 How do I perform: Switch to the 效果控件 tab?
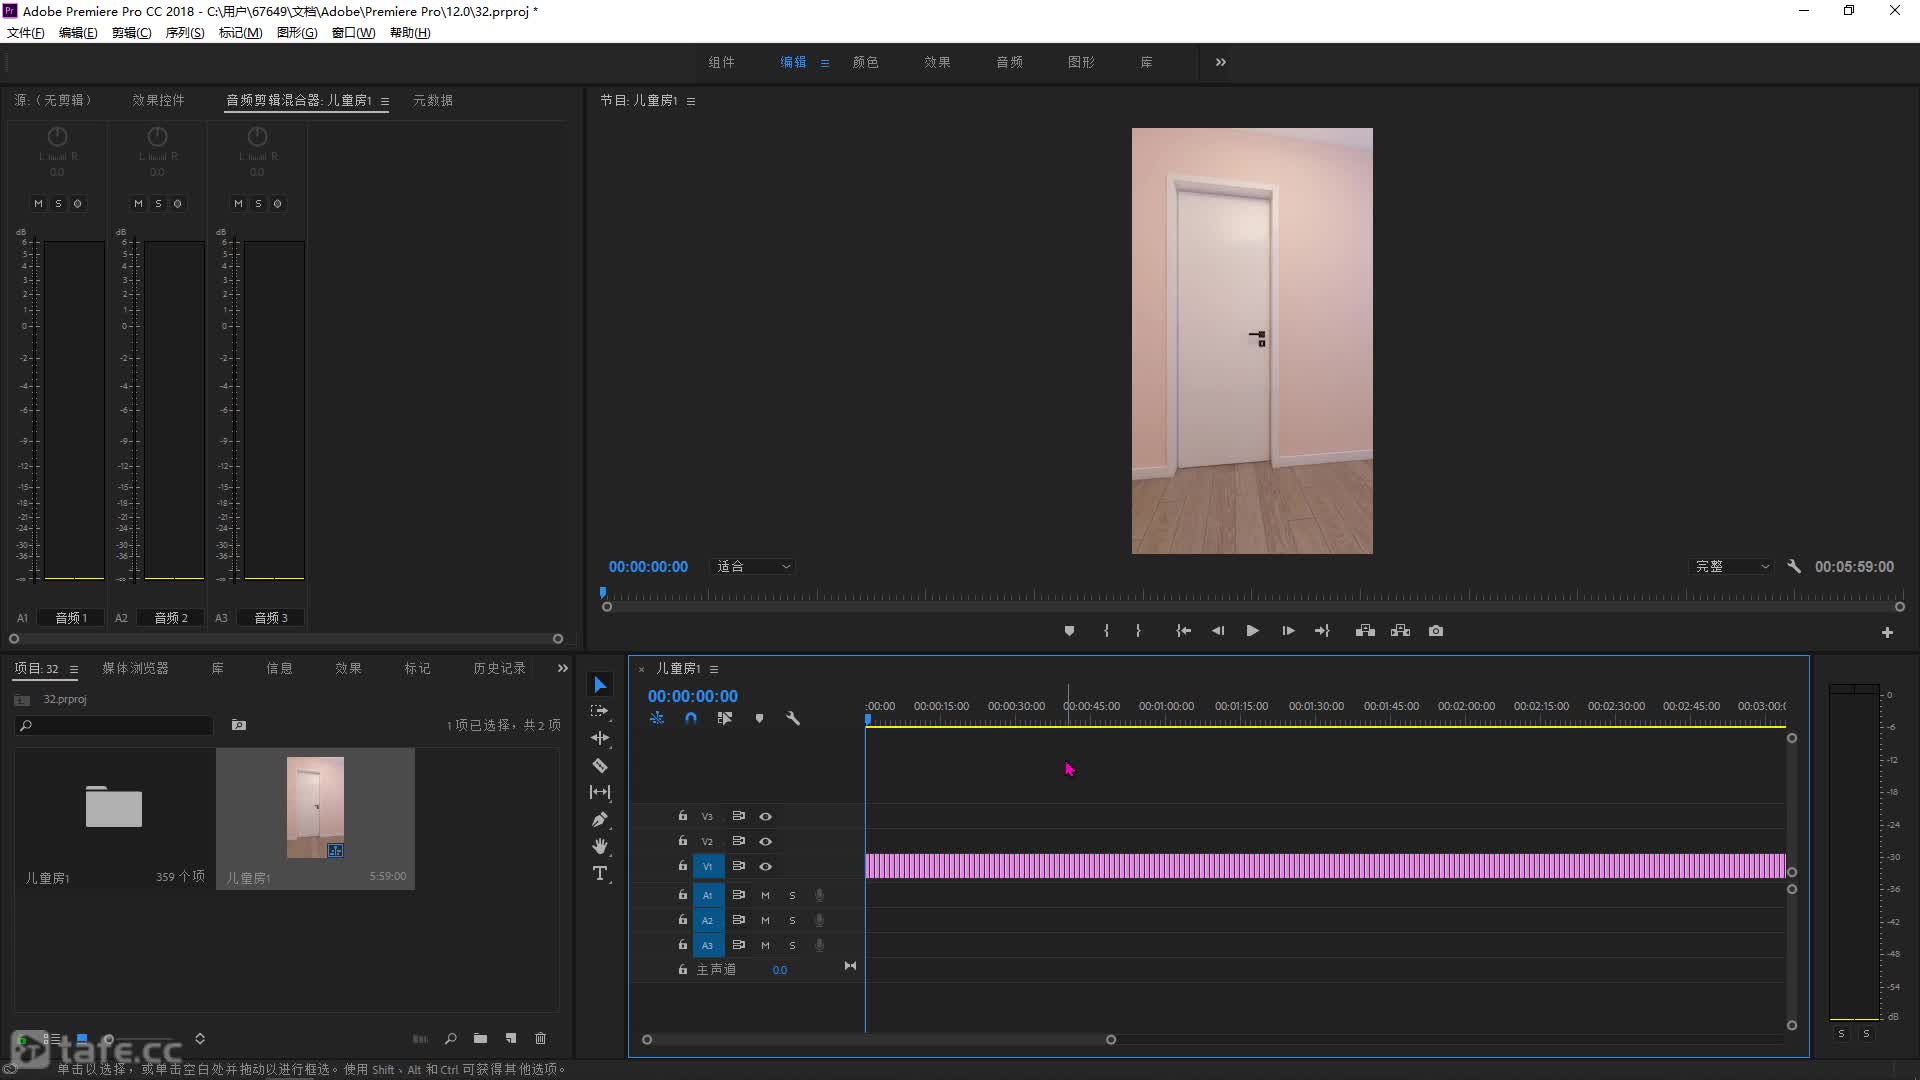click(x=158, y=100)
